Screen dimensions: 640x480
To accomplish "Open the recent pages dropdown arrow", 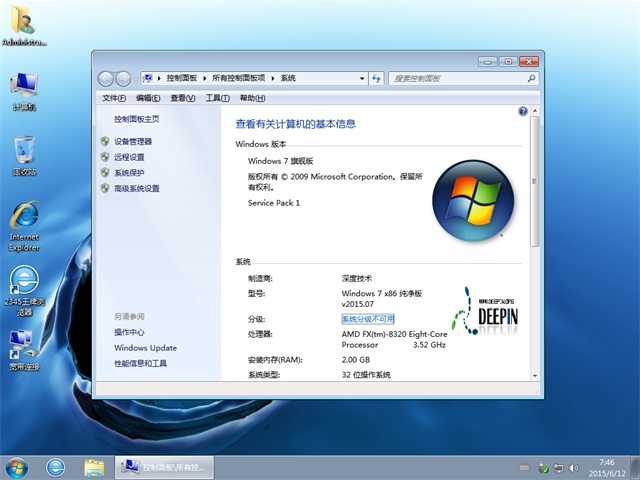I will [135, 78].
